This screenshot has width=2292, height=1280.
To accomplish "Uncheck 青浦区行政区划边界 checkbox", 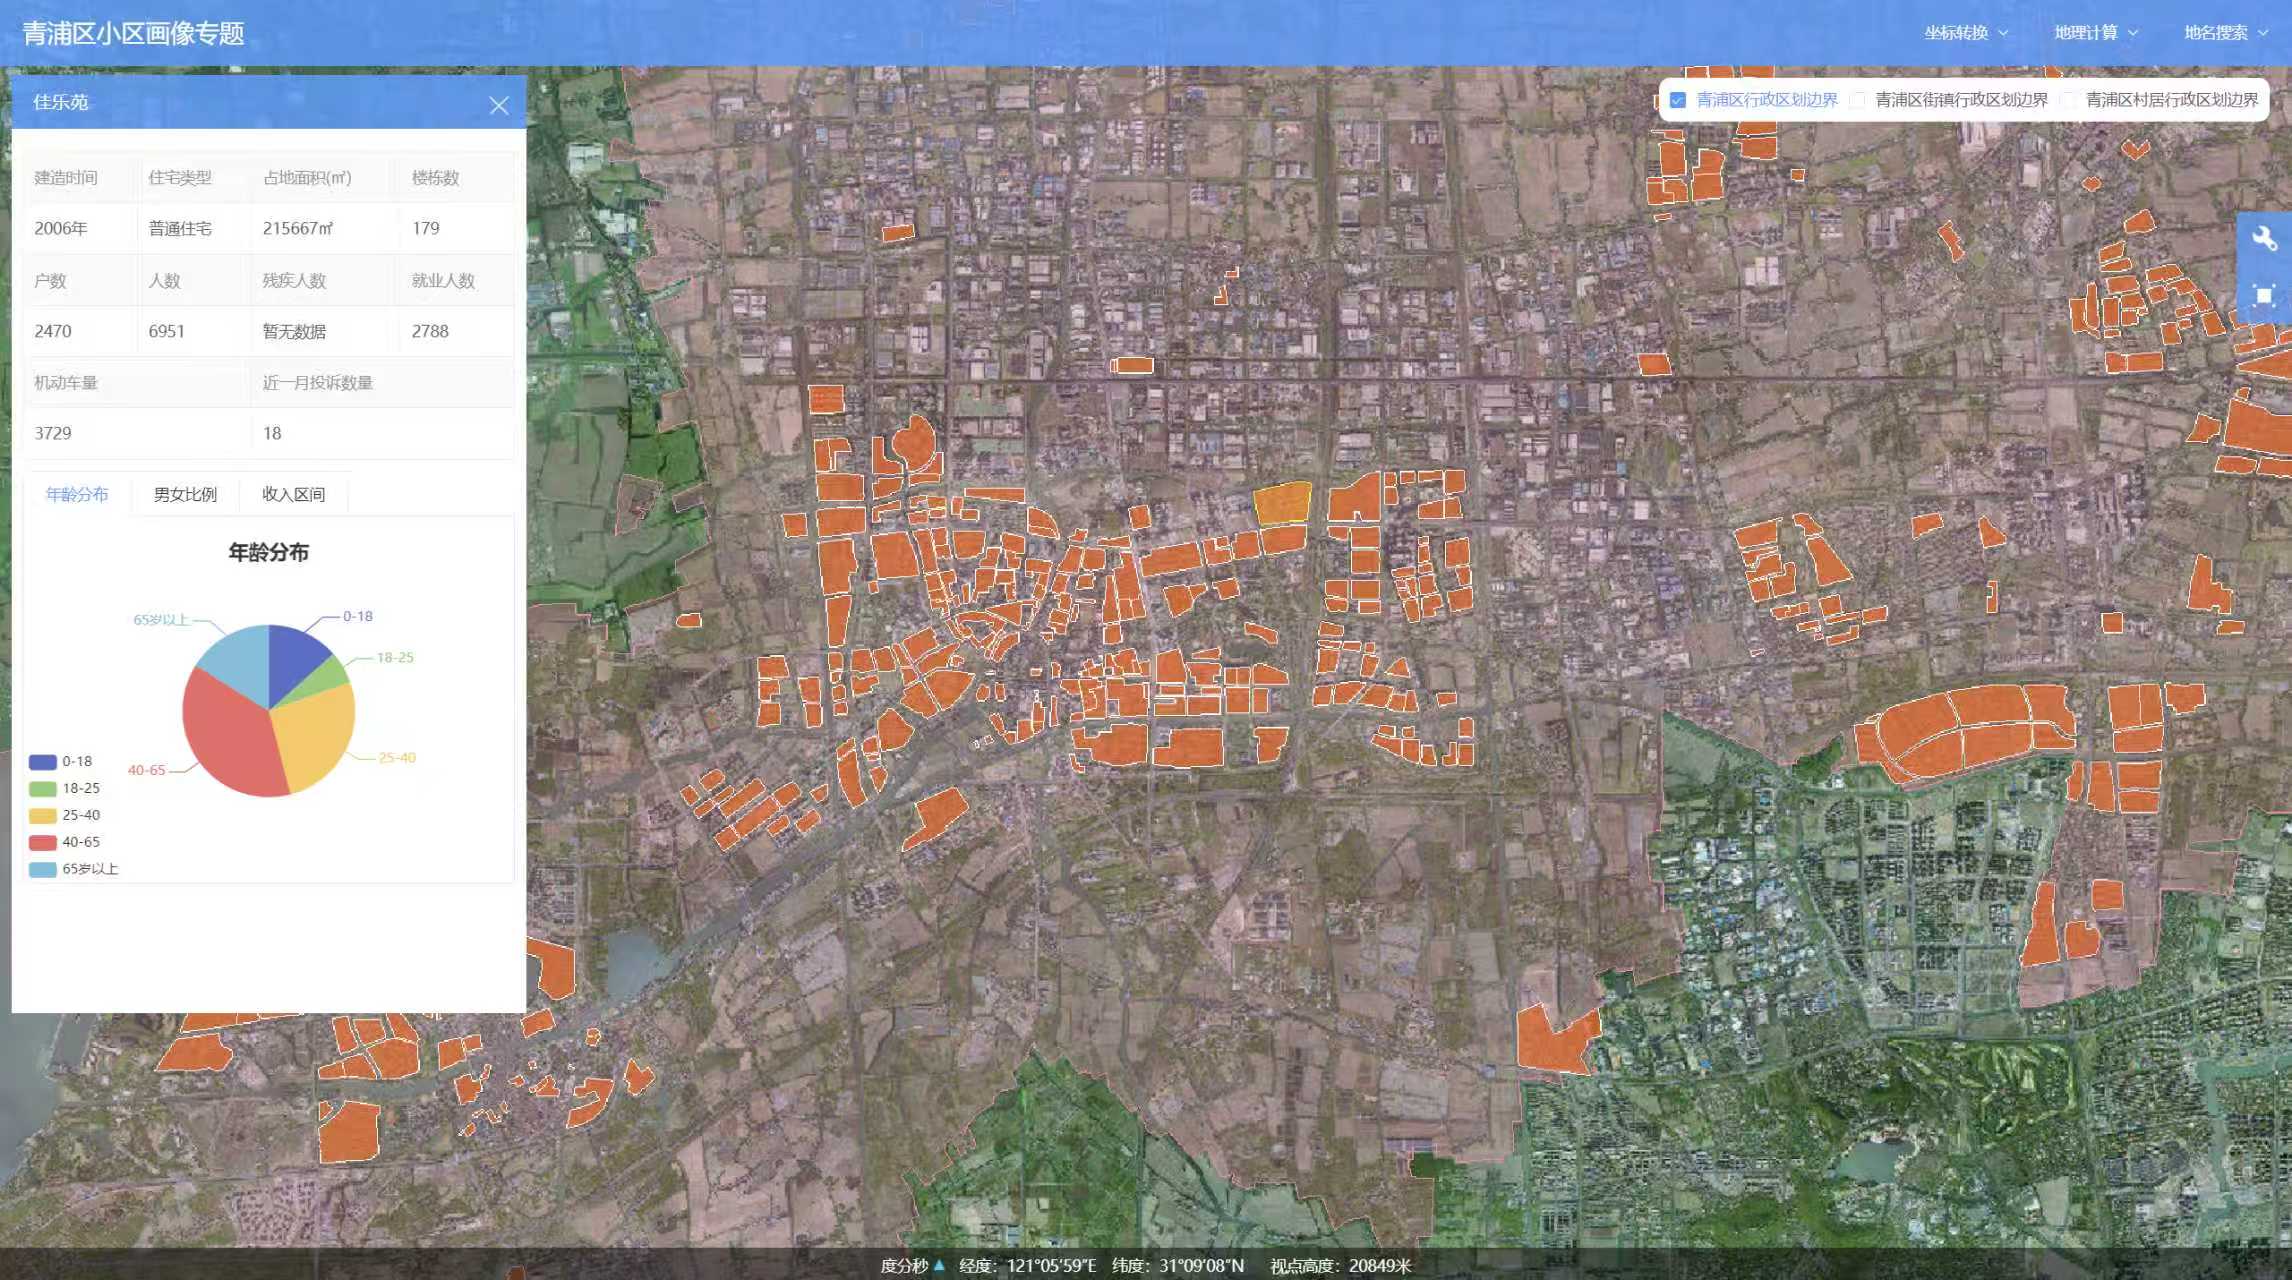I will pyautogui.click(x=1678, y=100).
